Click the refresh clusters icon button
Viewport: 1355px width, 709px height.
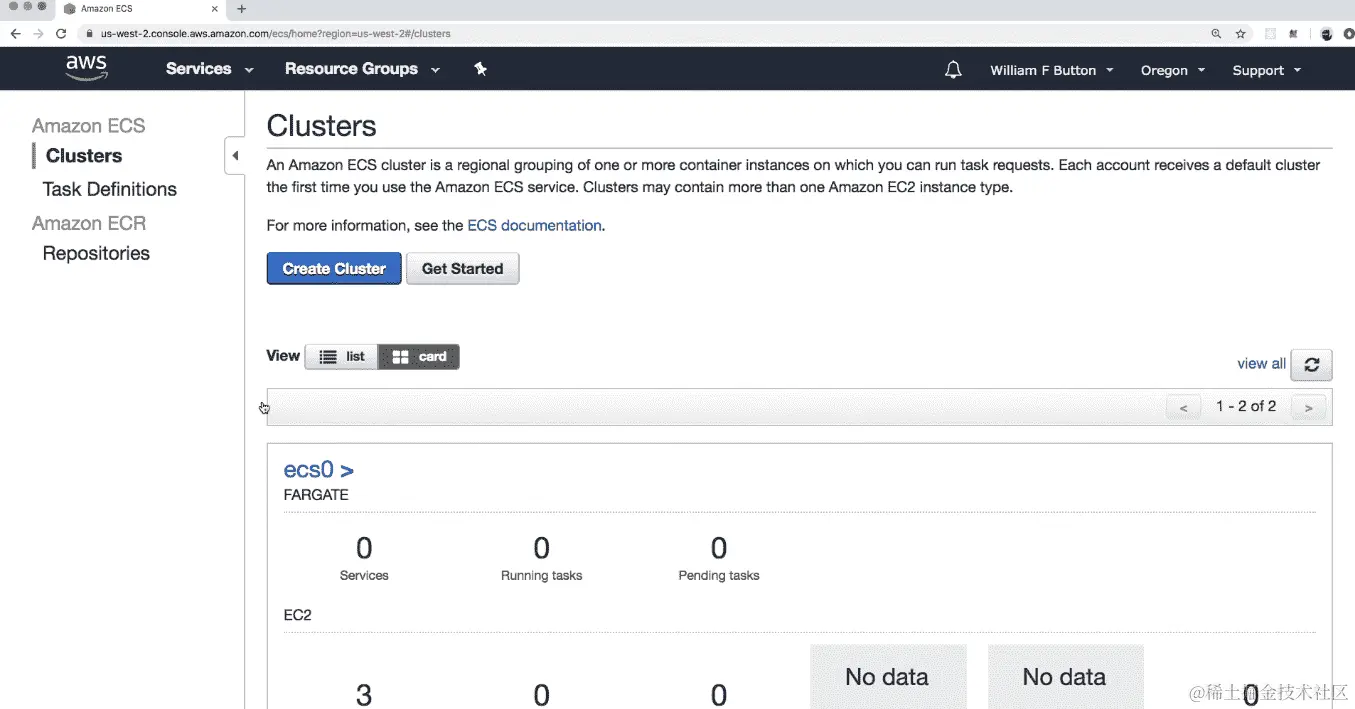click(x=1311, y=365)
